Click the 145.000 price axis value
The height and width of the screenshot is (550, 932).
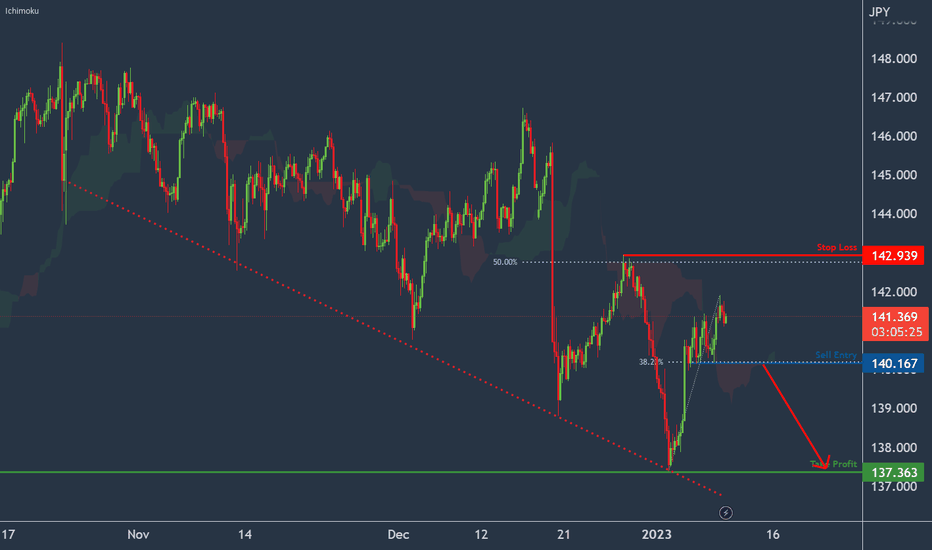pyautogui.click(x=894, y=175)
